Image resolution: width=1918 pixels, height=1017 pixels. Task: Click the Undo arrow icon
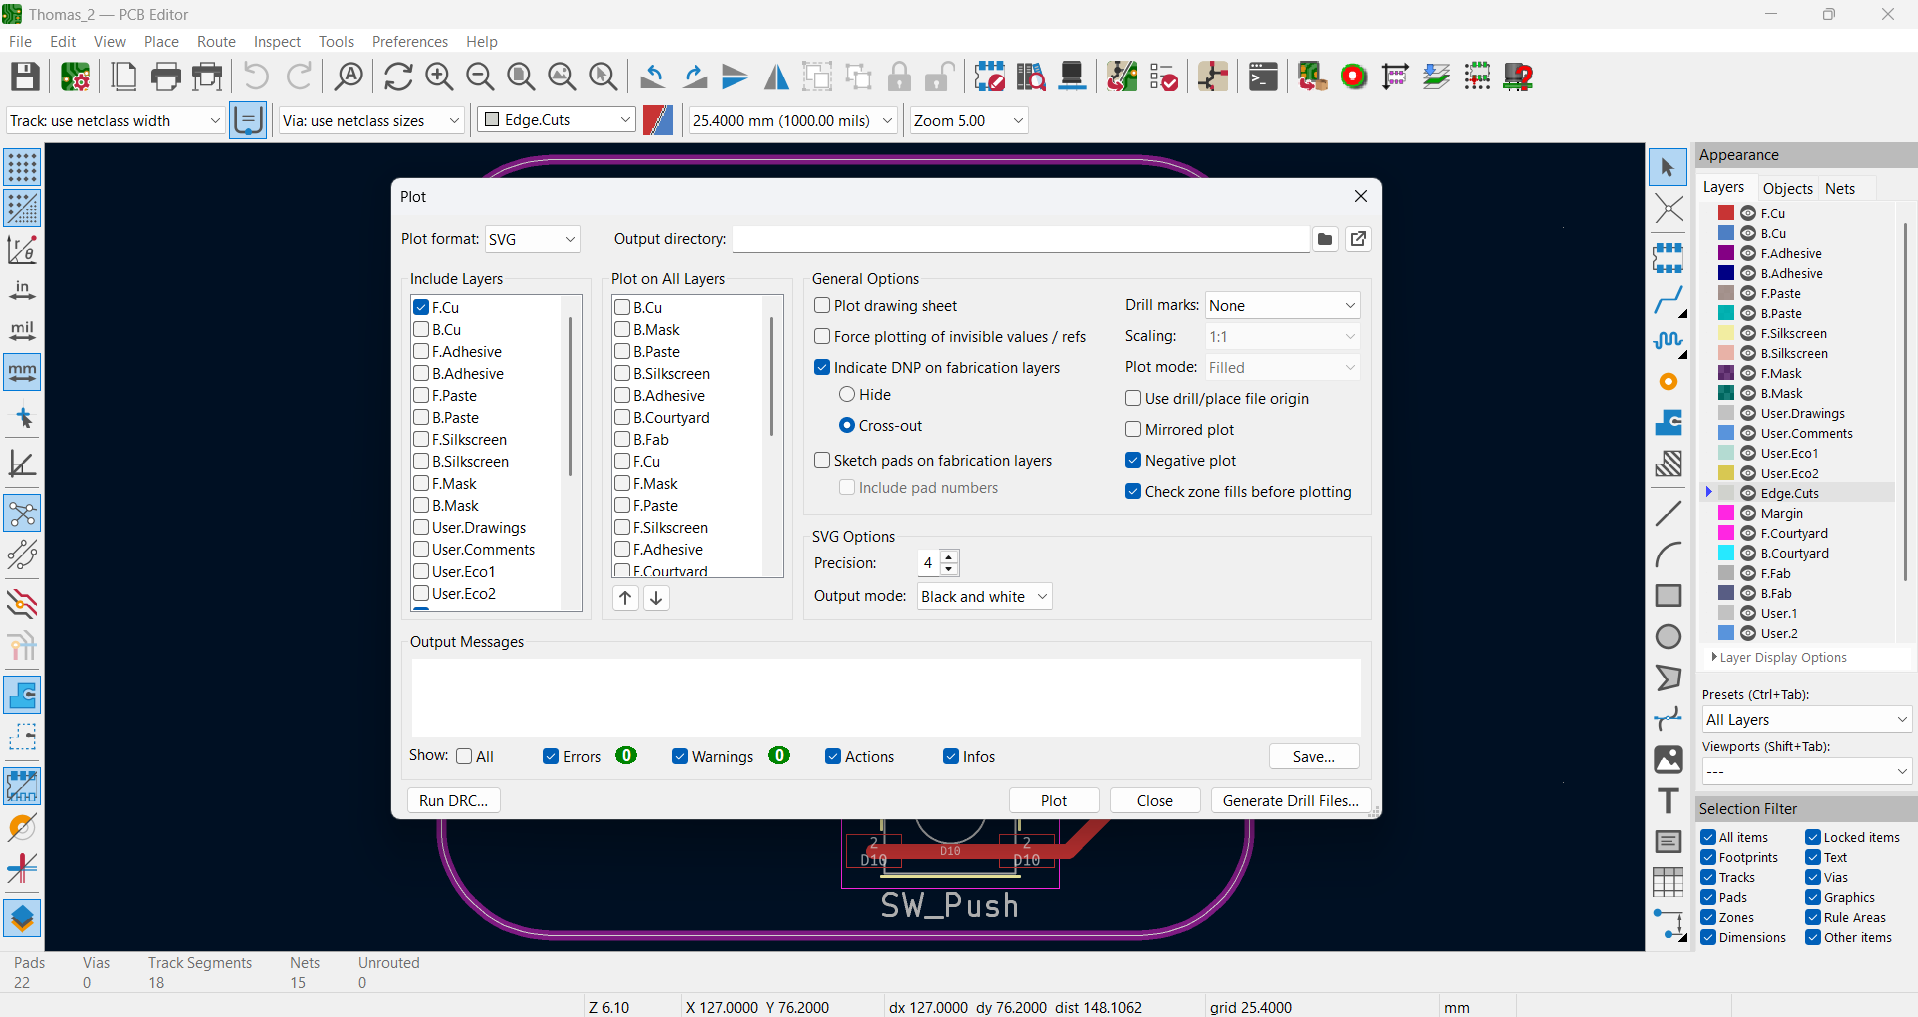(256, 77)
